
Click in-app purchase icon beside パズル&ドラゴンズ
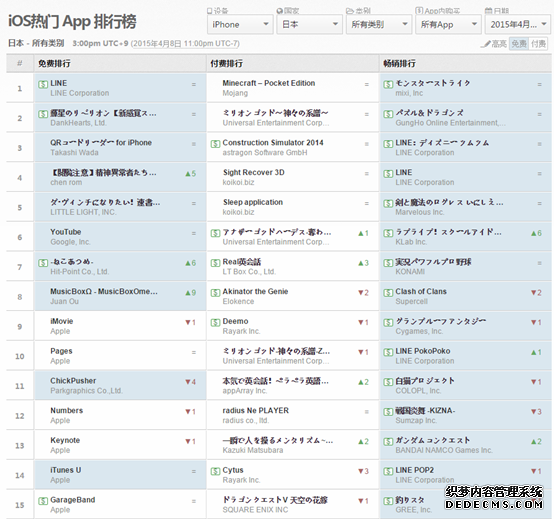(x=388, y=114)
